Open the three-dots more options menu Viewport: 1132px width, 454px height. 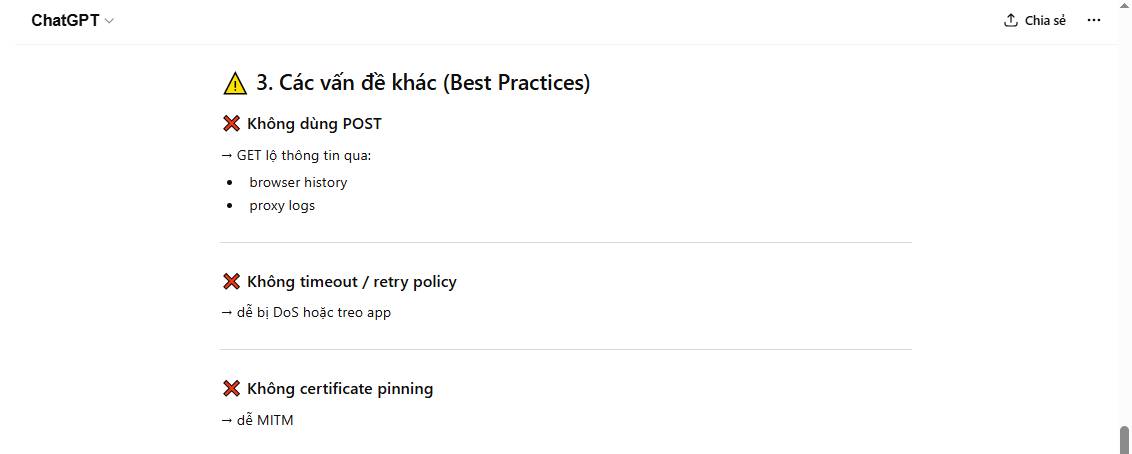coord(1094,21)
